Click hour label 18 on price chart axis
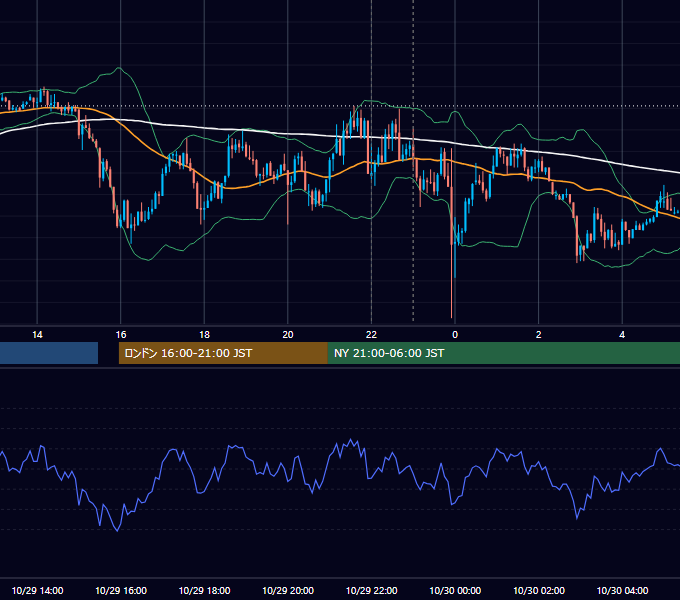The width and height of the screenshot is (680, 600). (204, 335)
